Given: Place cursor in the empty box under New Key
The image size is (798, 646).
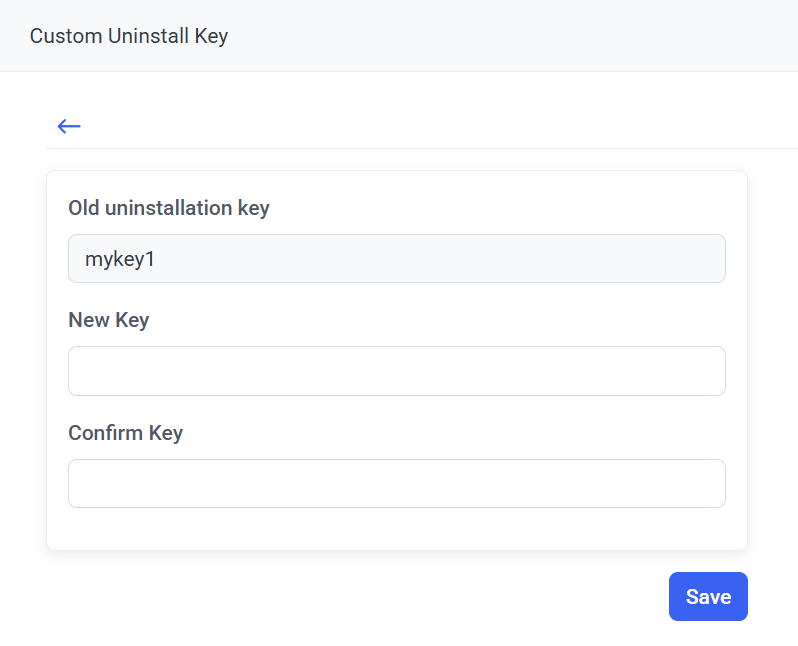Looking at the screenshot, I should point(396,371).
